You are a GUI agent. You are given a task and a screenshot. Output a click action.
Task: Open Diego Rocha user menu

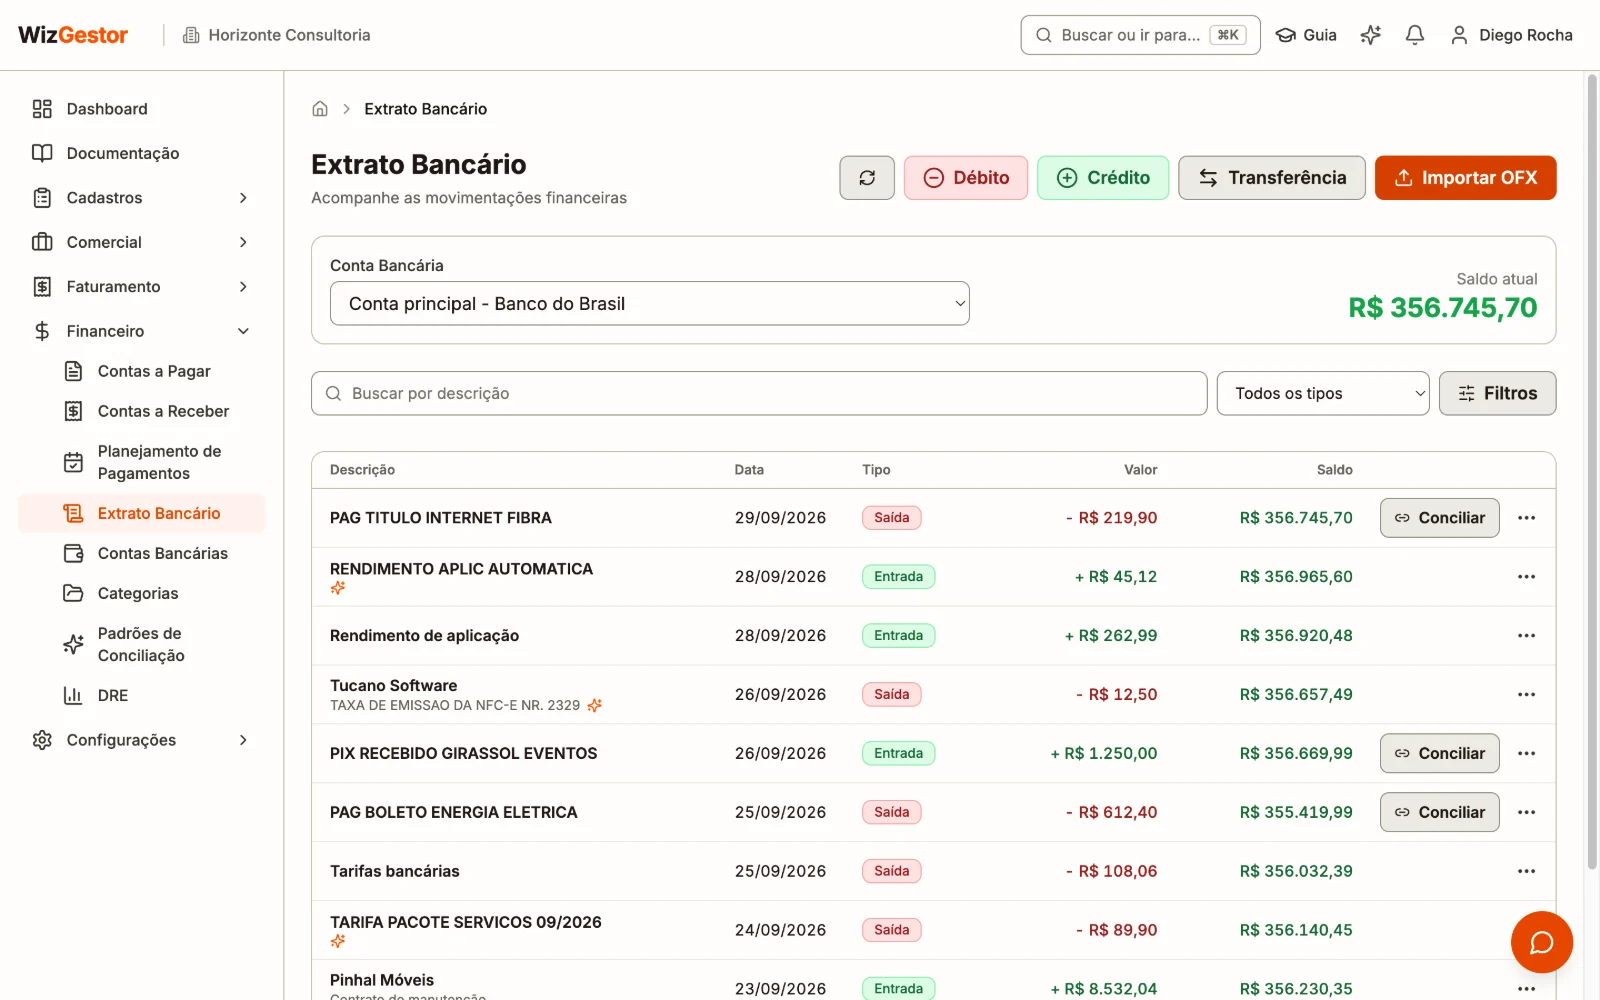point(1511,35)
